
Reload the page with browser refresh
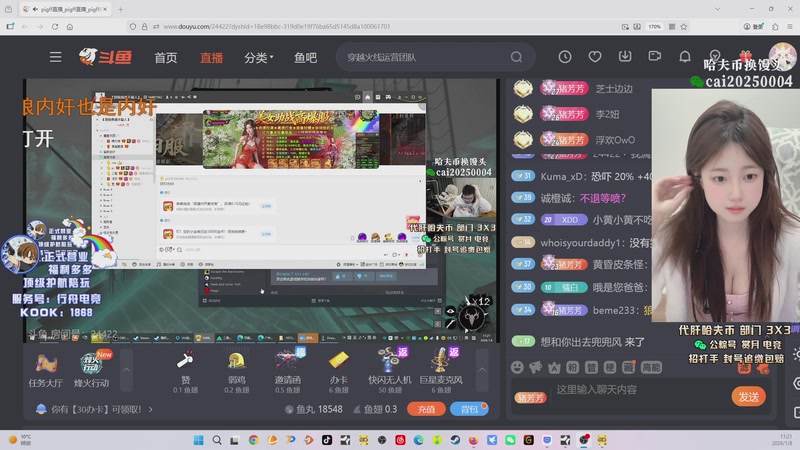pyautogui.click(x=55, y=27)
